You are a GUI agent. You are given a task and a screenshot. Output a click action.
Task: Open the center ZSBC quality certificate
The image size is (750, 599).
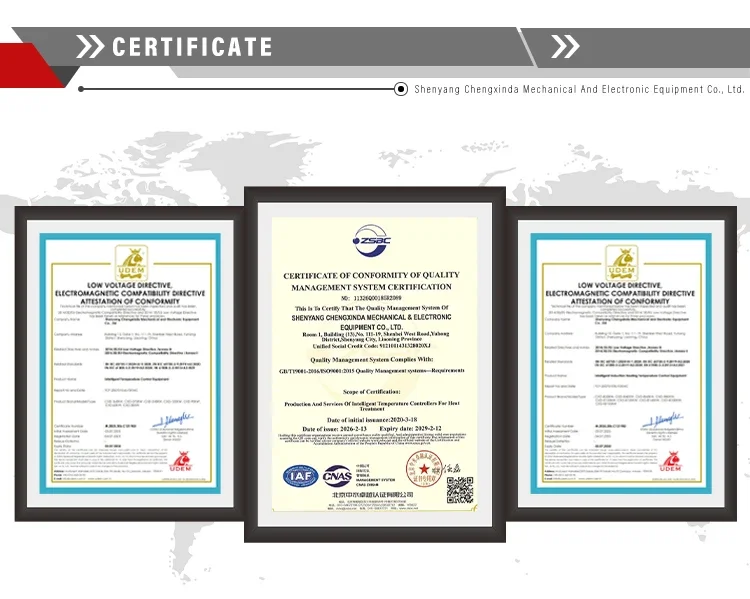point(375,365)
